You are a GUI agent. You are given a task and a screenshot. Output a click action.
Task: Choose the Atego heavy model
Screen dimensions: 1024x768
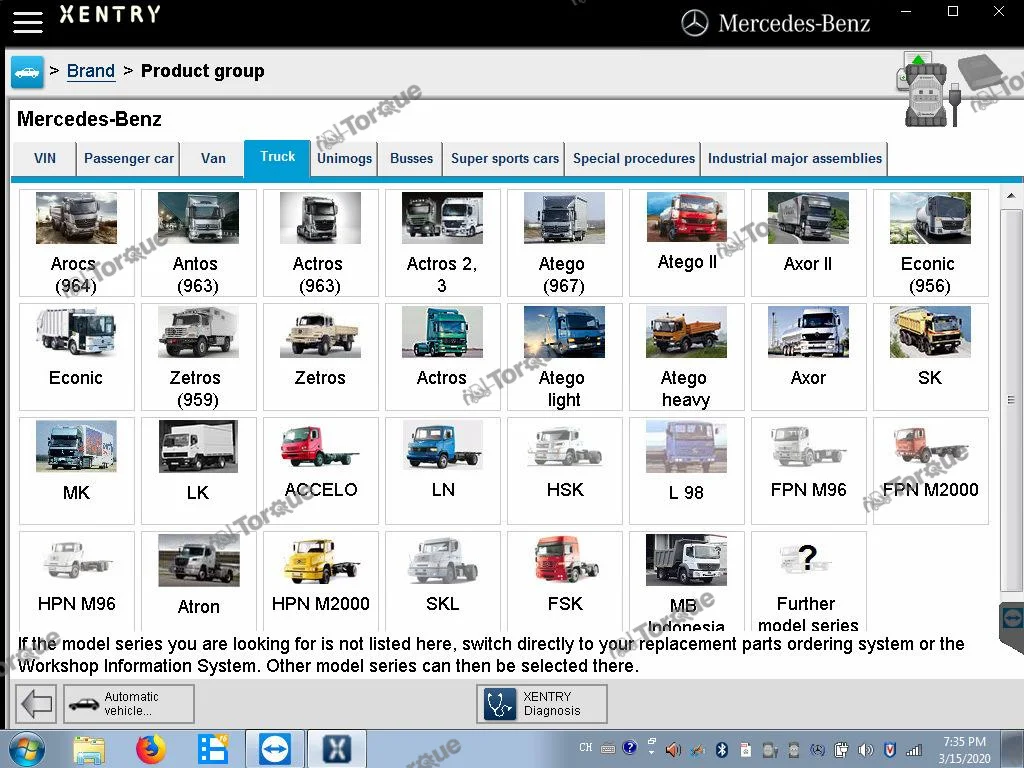(x=686, y=357)
